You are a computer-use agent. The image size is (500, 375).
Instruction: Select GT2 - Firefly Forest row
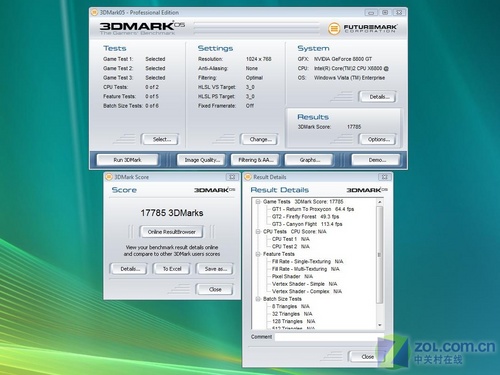point(305,217)
